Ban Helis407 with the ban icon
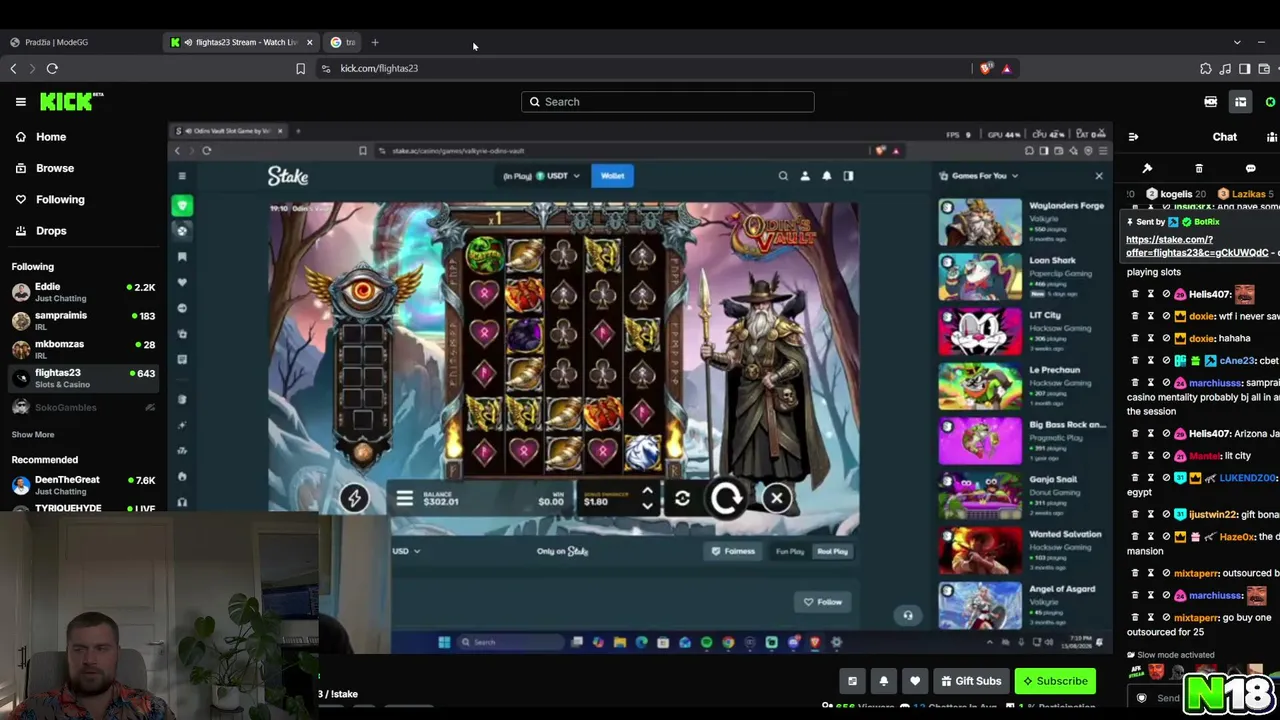The height and width of the screenshot is (720, 1280). coord(1166,294)
